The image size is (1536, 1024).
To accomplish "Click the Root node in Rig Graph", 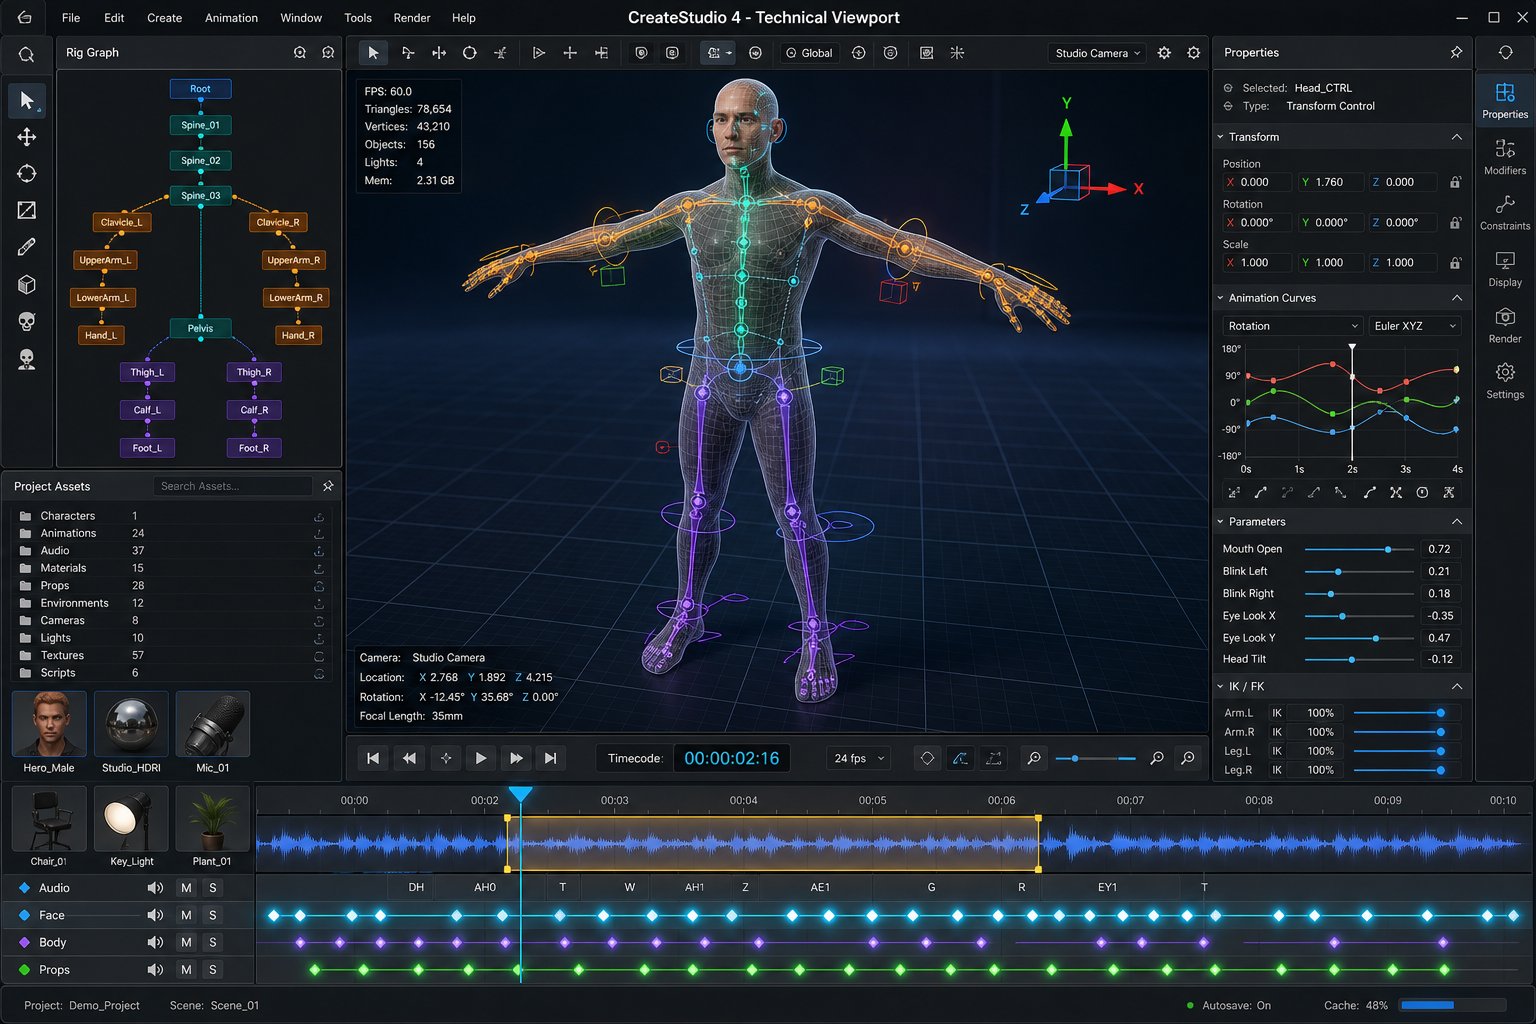I will (200, 89).
